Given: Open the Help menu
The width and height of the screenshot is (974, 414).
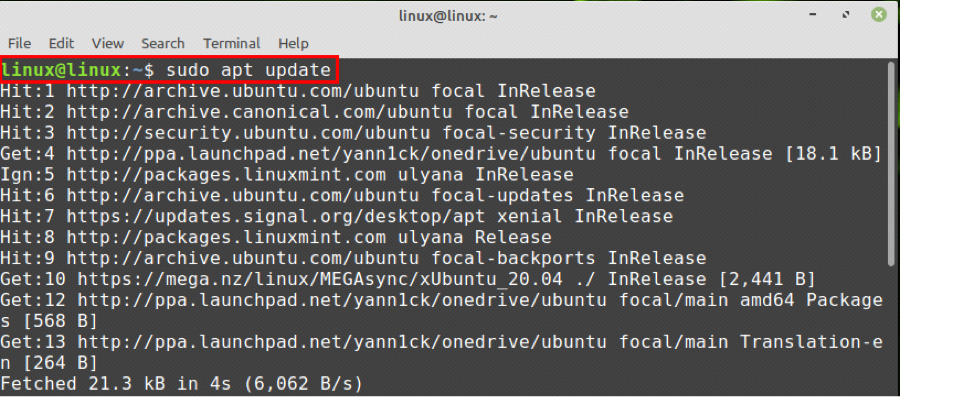Looking at the screenshot, I should tap(293, 43).
